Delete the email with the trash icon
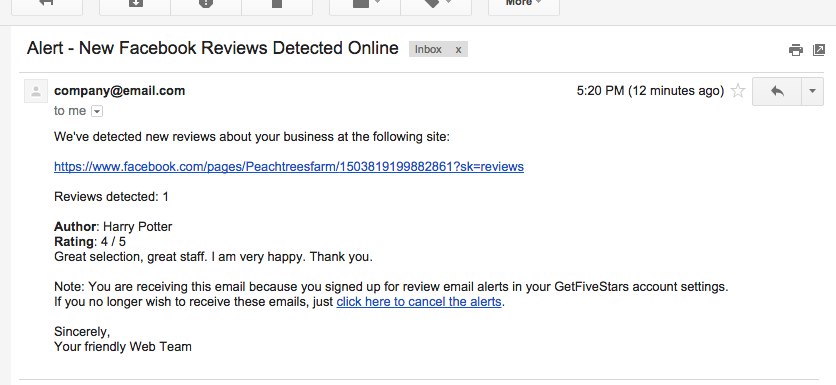Screen dimensions: 836x385 pyautogui.click(x=277, y=5)
